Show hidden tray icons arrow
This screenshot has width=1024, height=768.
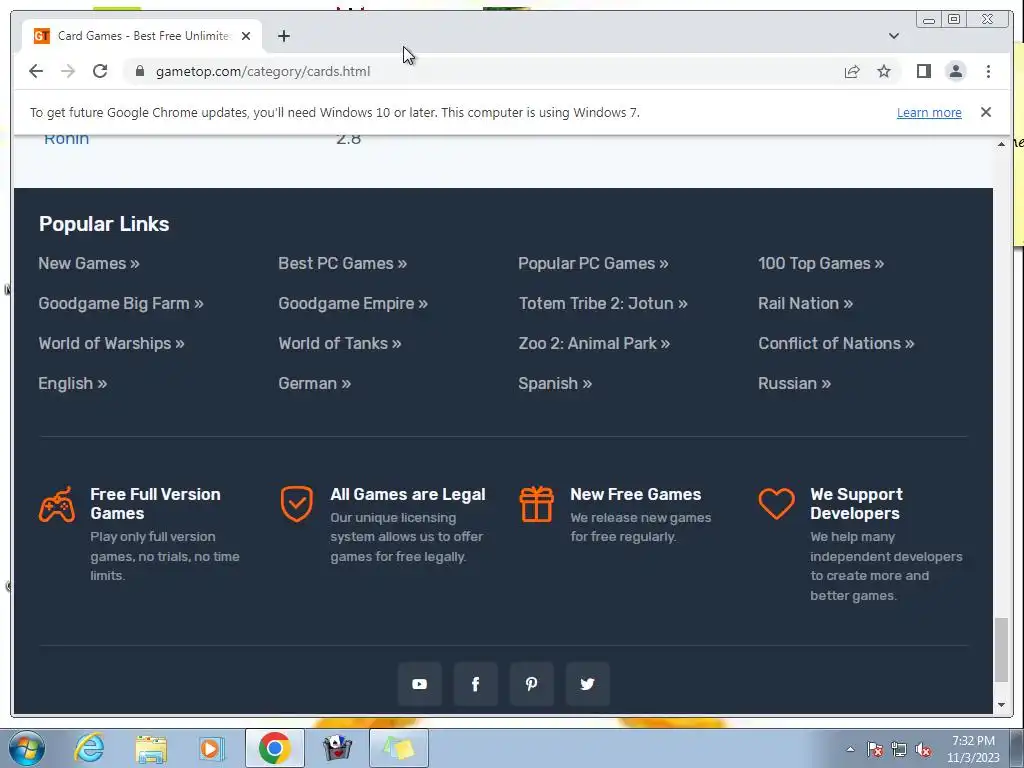click(850, 750)
